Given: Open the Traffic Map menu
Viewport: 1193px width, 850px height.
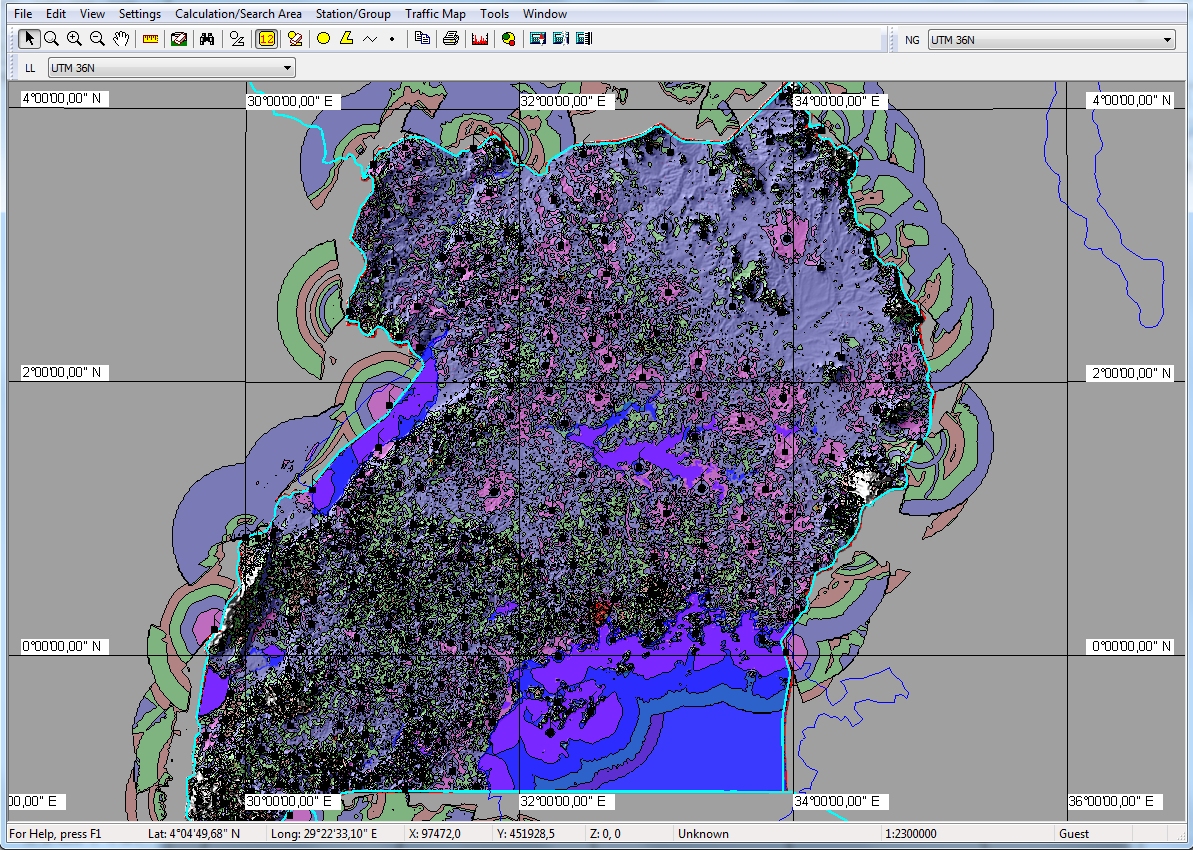Looking at the screenshot, I should [x=435, y=14].
